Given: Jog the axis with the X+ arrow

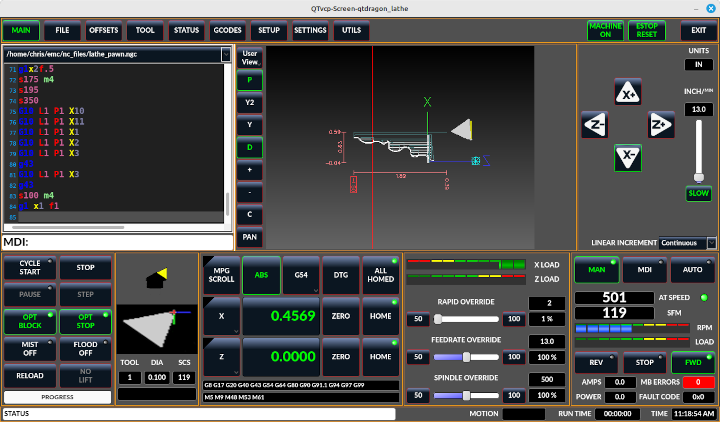Looking at the screenshot, I should pos(628,93).
